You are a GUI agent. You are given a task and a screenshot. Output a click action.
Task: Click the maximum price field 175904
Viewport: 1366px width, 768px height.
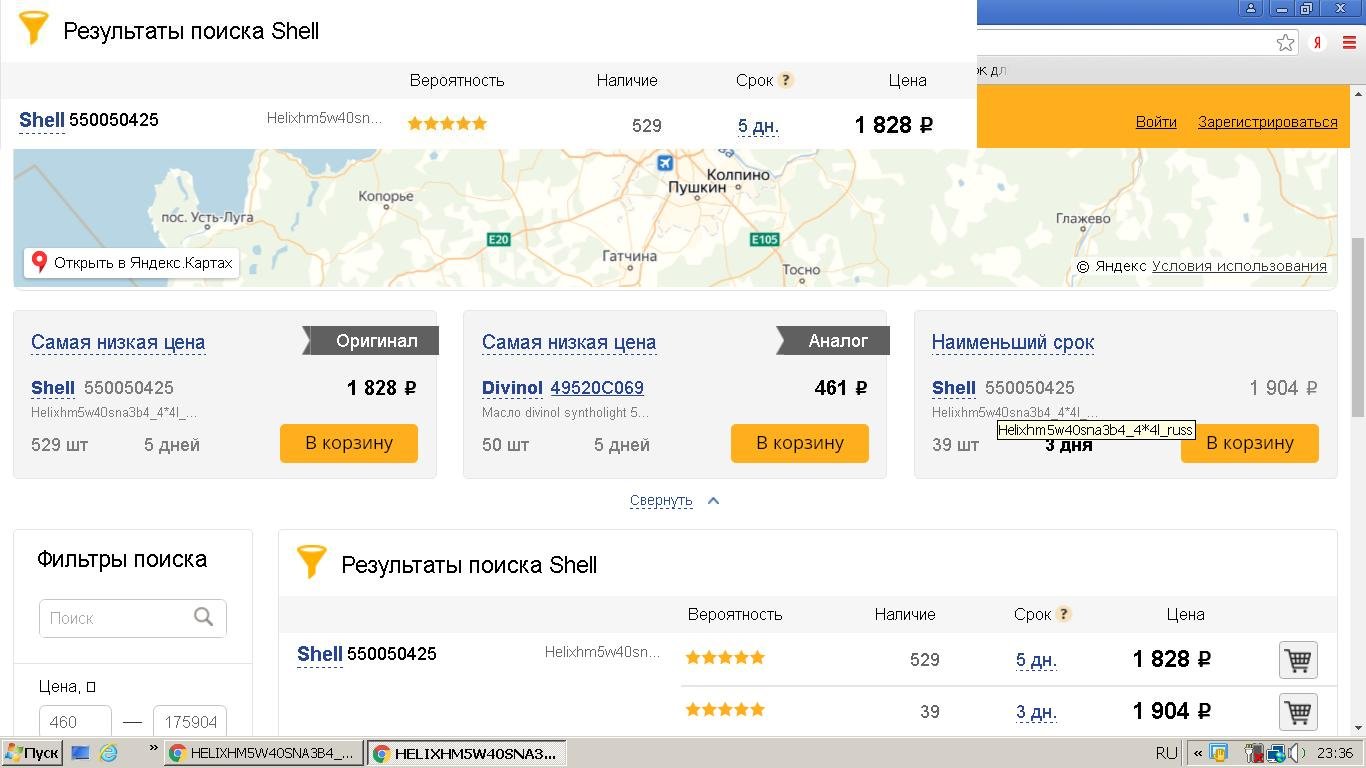pos(190,721)
